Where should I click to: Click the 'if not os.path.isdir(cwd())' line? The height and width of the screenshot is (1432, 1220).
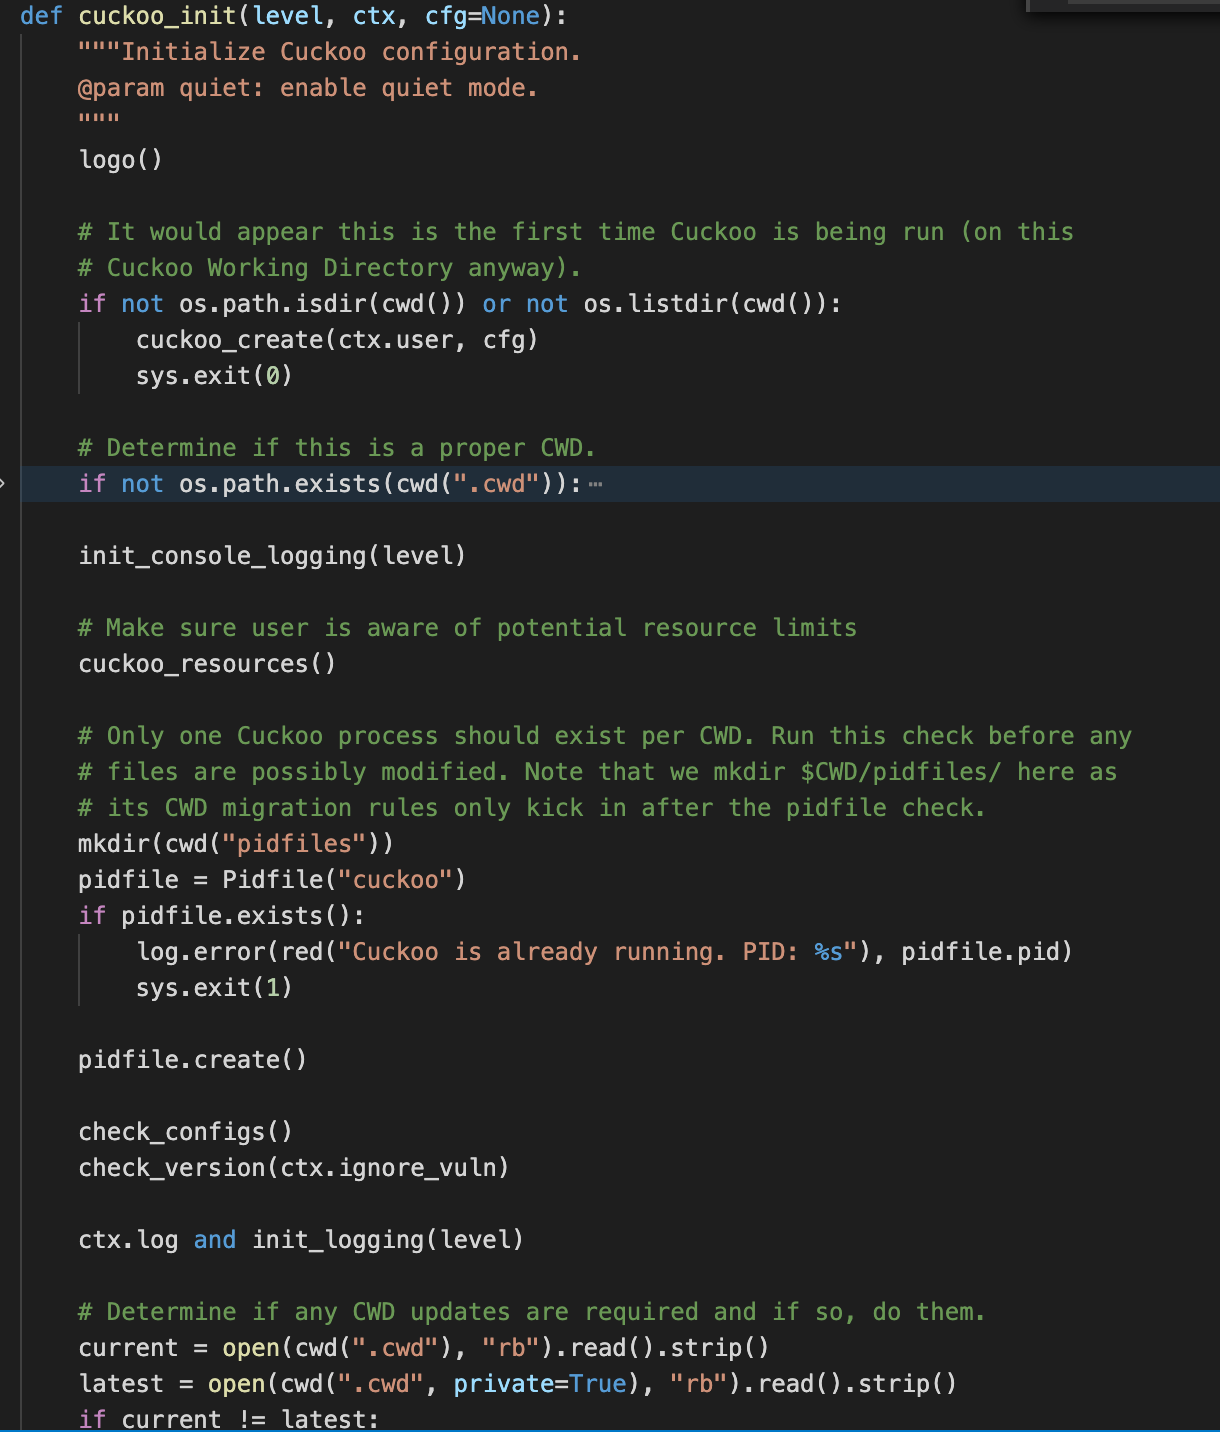[x=460, y=304]
